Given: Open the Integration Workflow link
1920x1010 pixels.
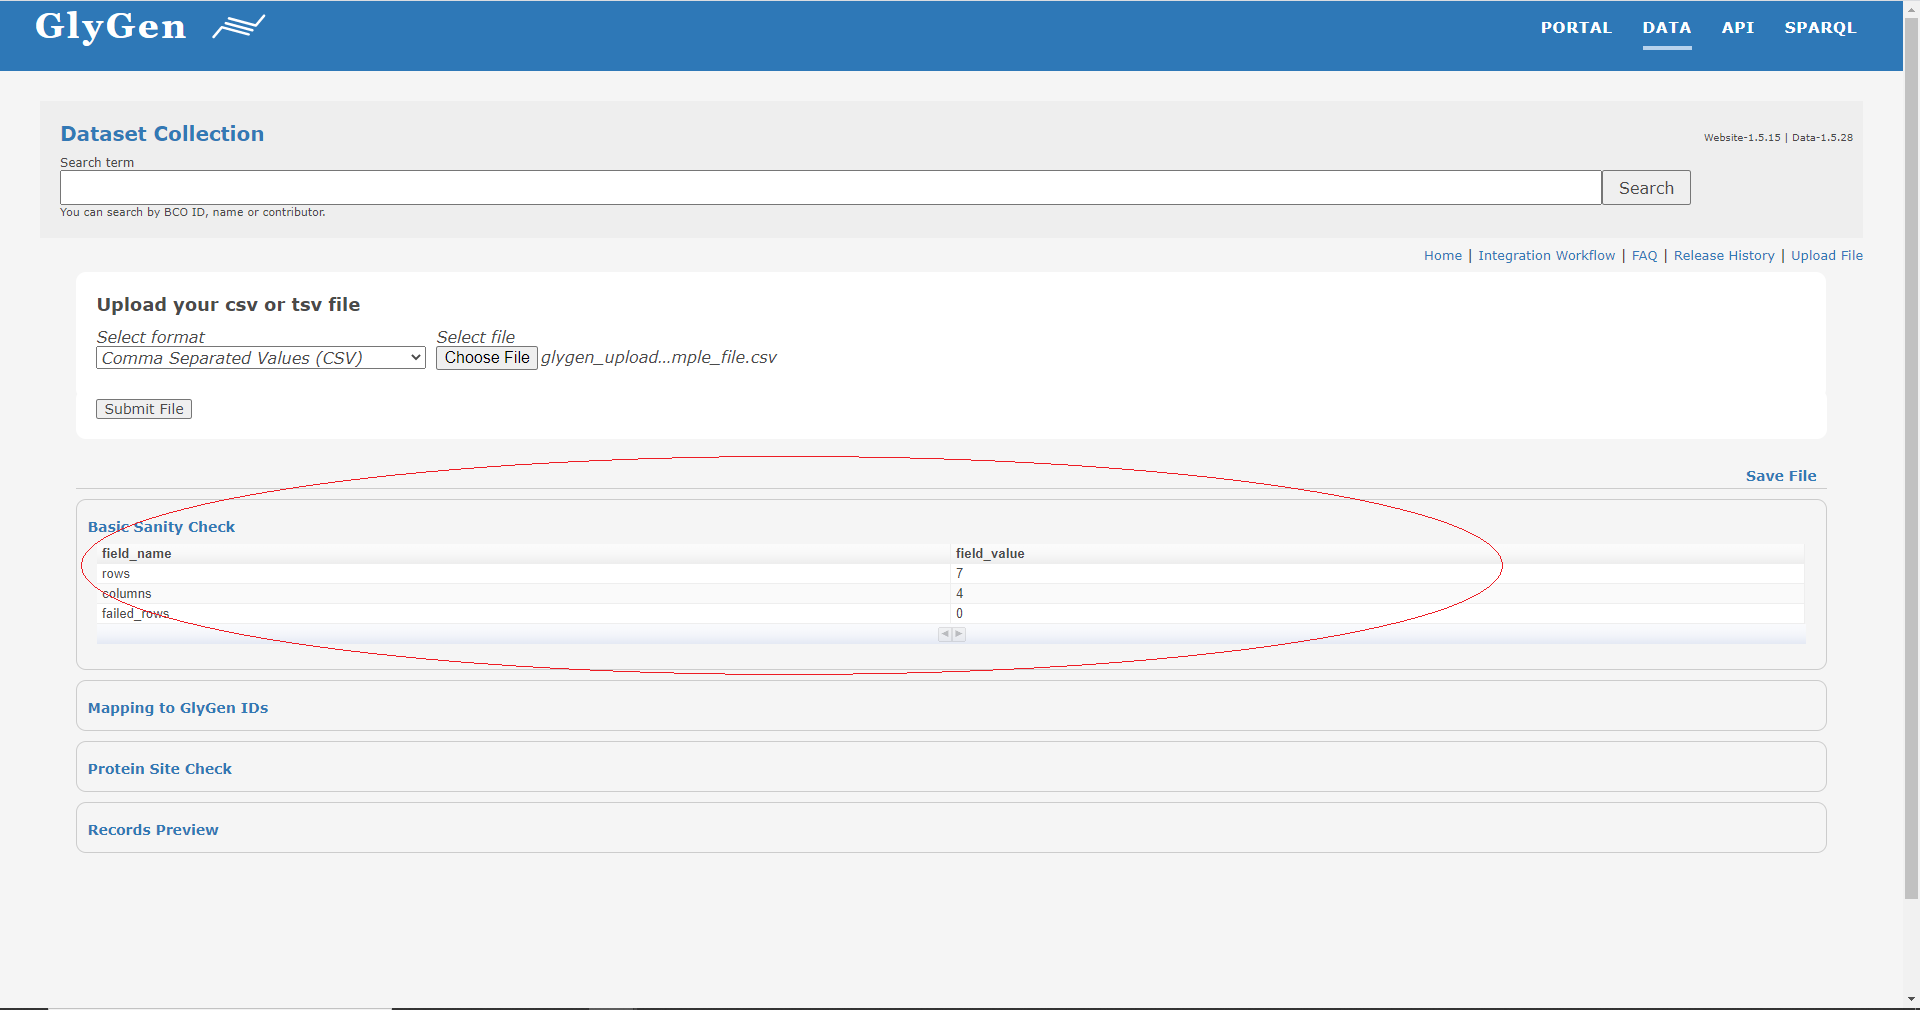Looking at the screenshot, I should pos(1546,256).
